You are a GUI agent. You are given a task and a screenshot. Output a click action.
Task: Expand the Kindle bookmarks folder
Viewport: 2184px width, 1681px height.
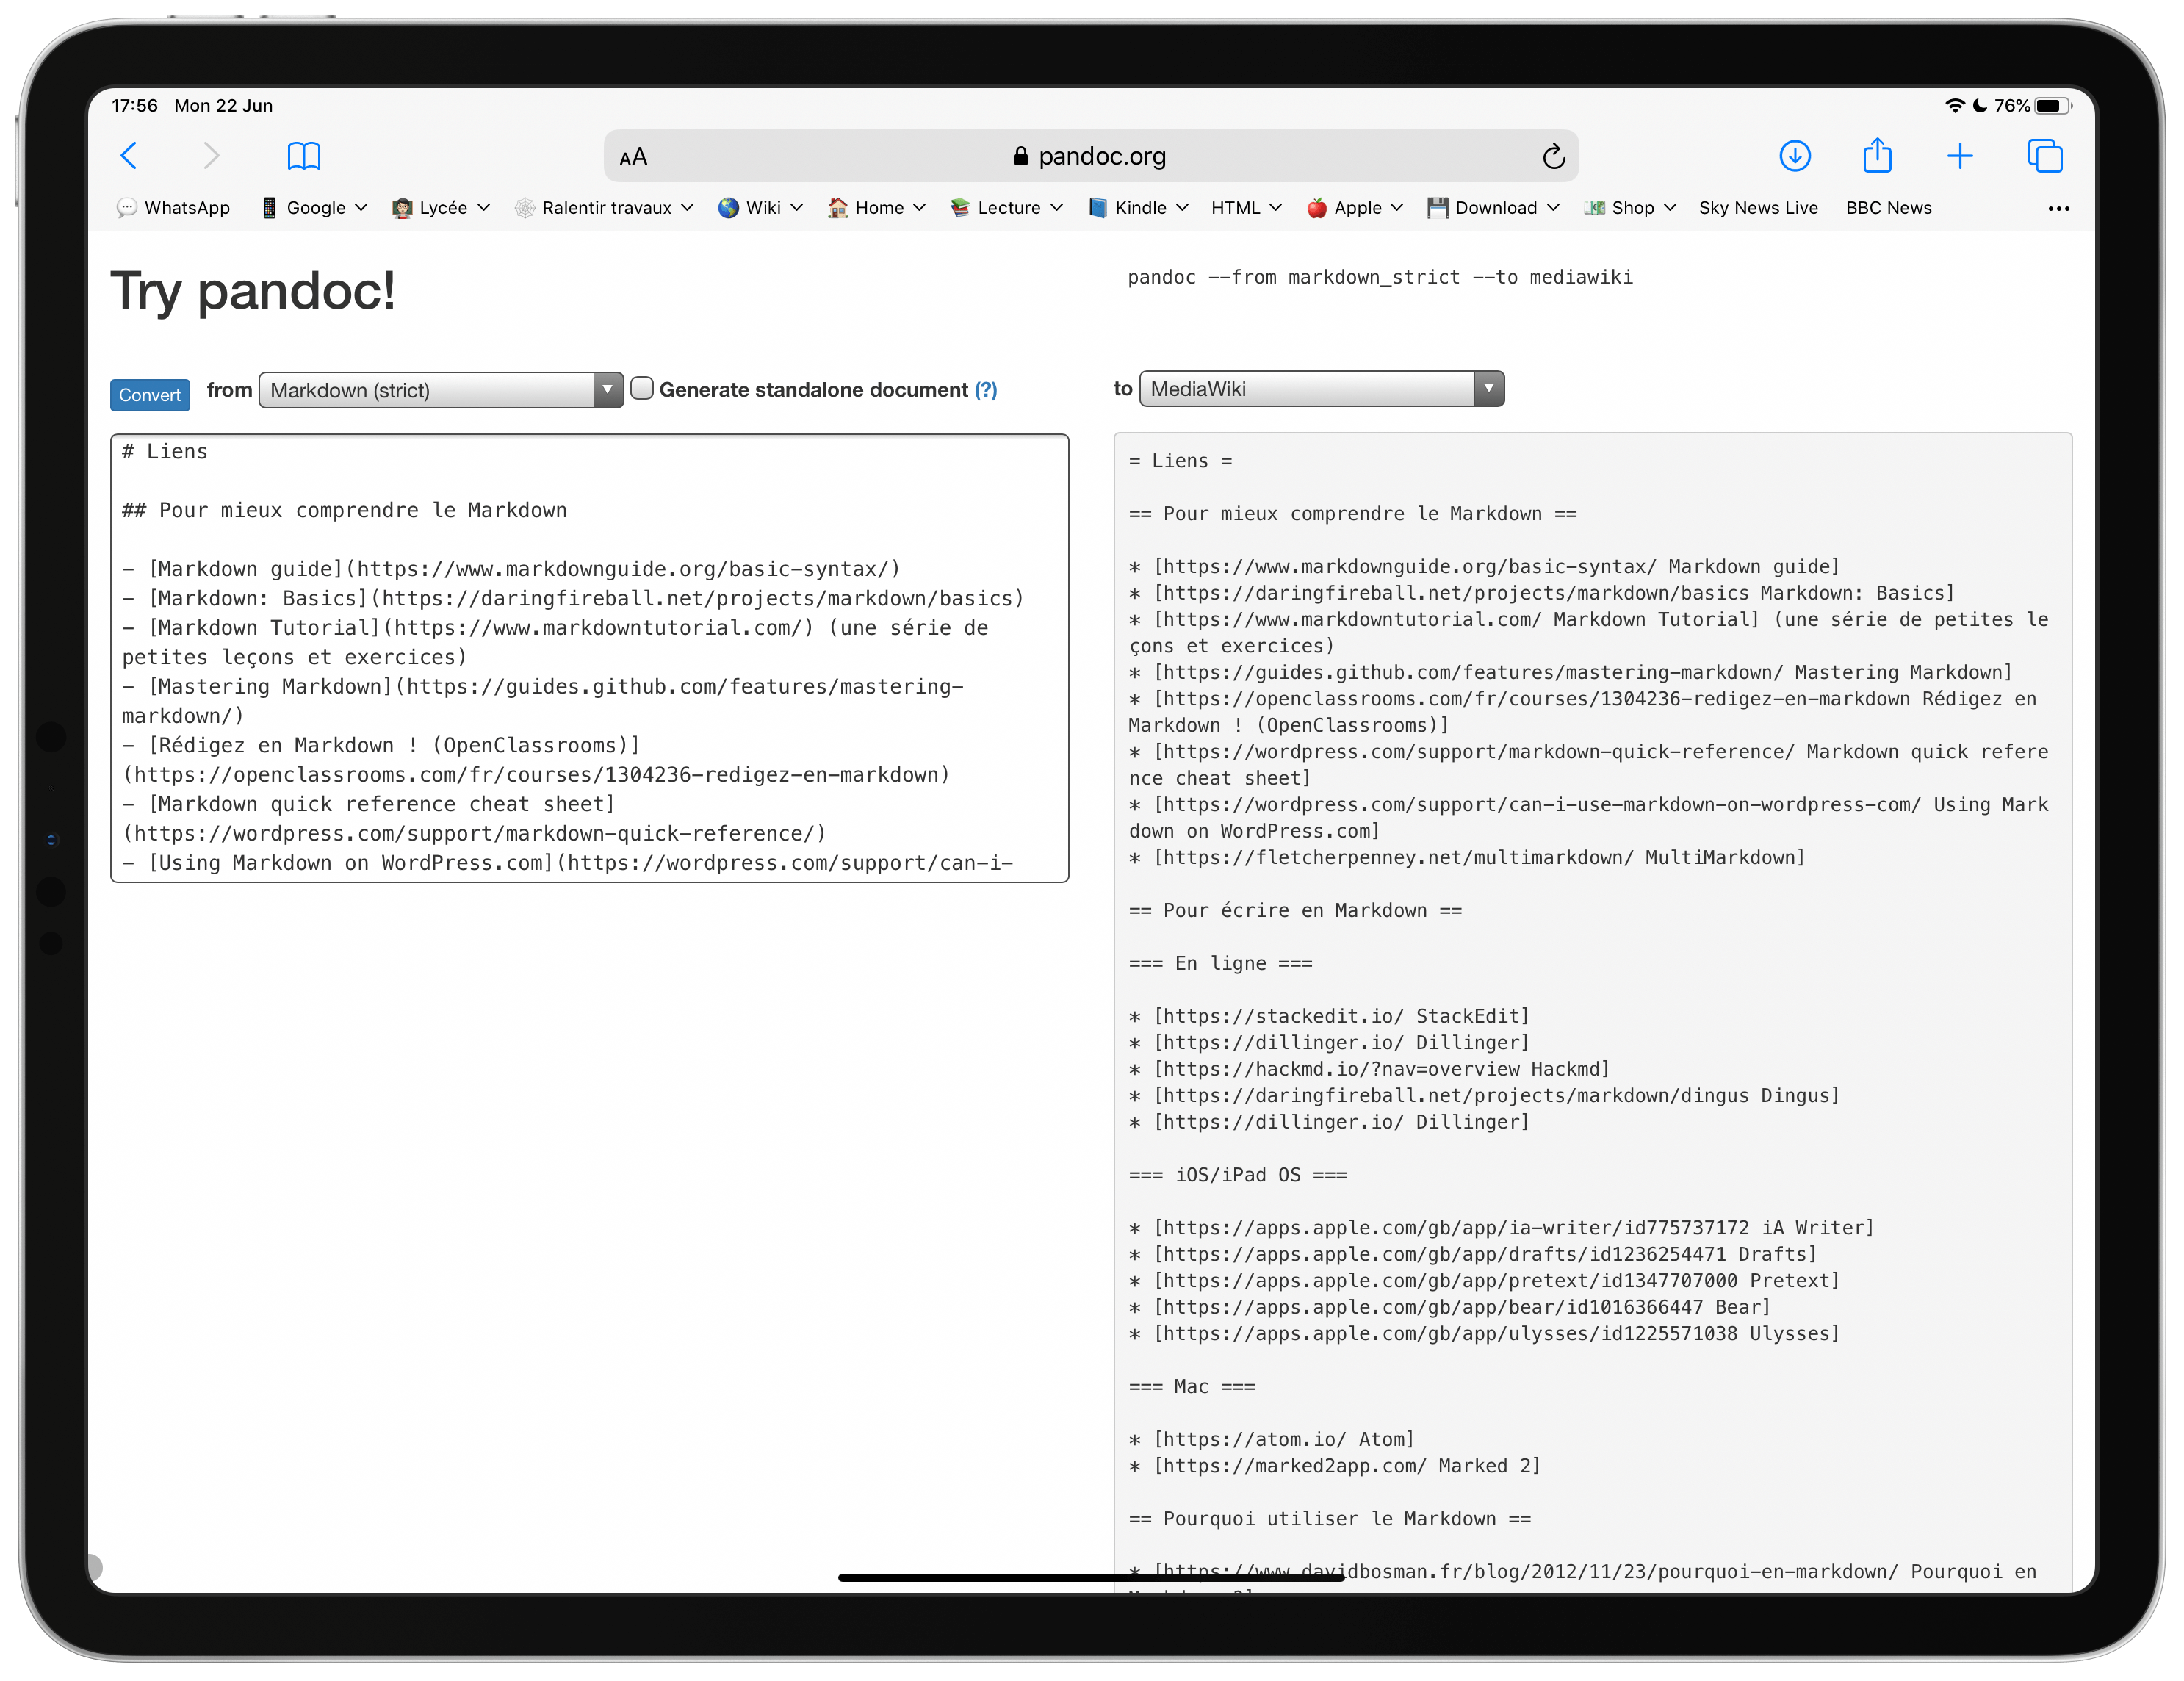click(x=1139, y=208)
